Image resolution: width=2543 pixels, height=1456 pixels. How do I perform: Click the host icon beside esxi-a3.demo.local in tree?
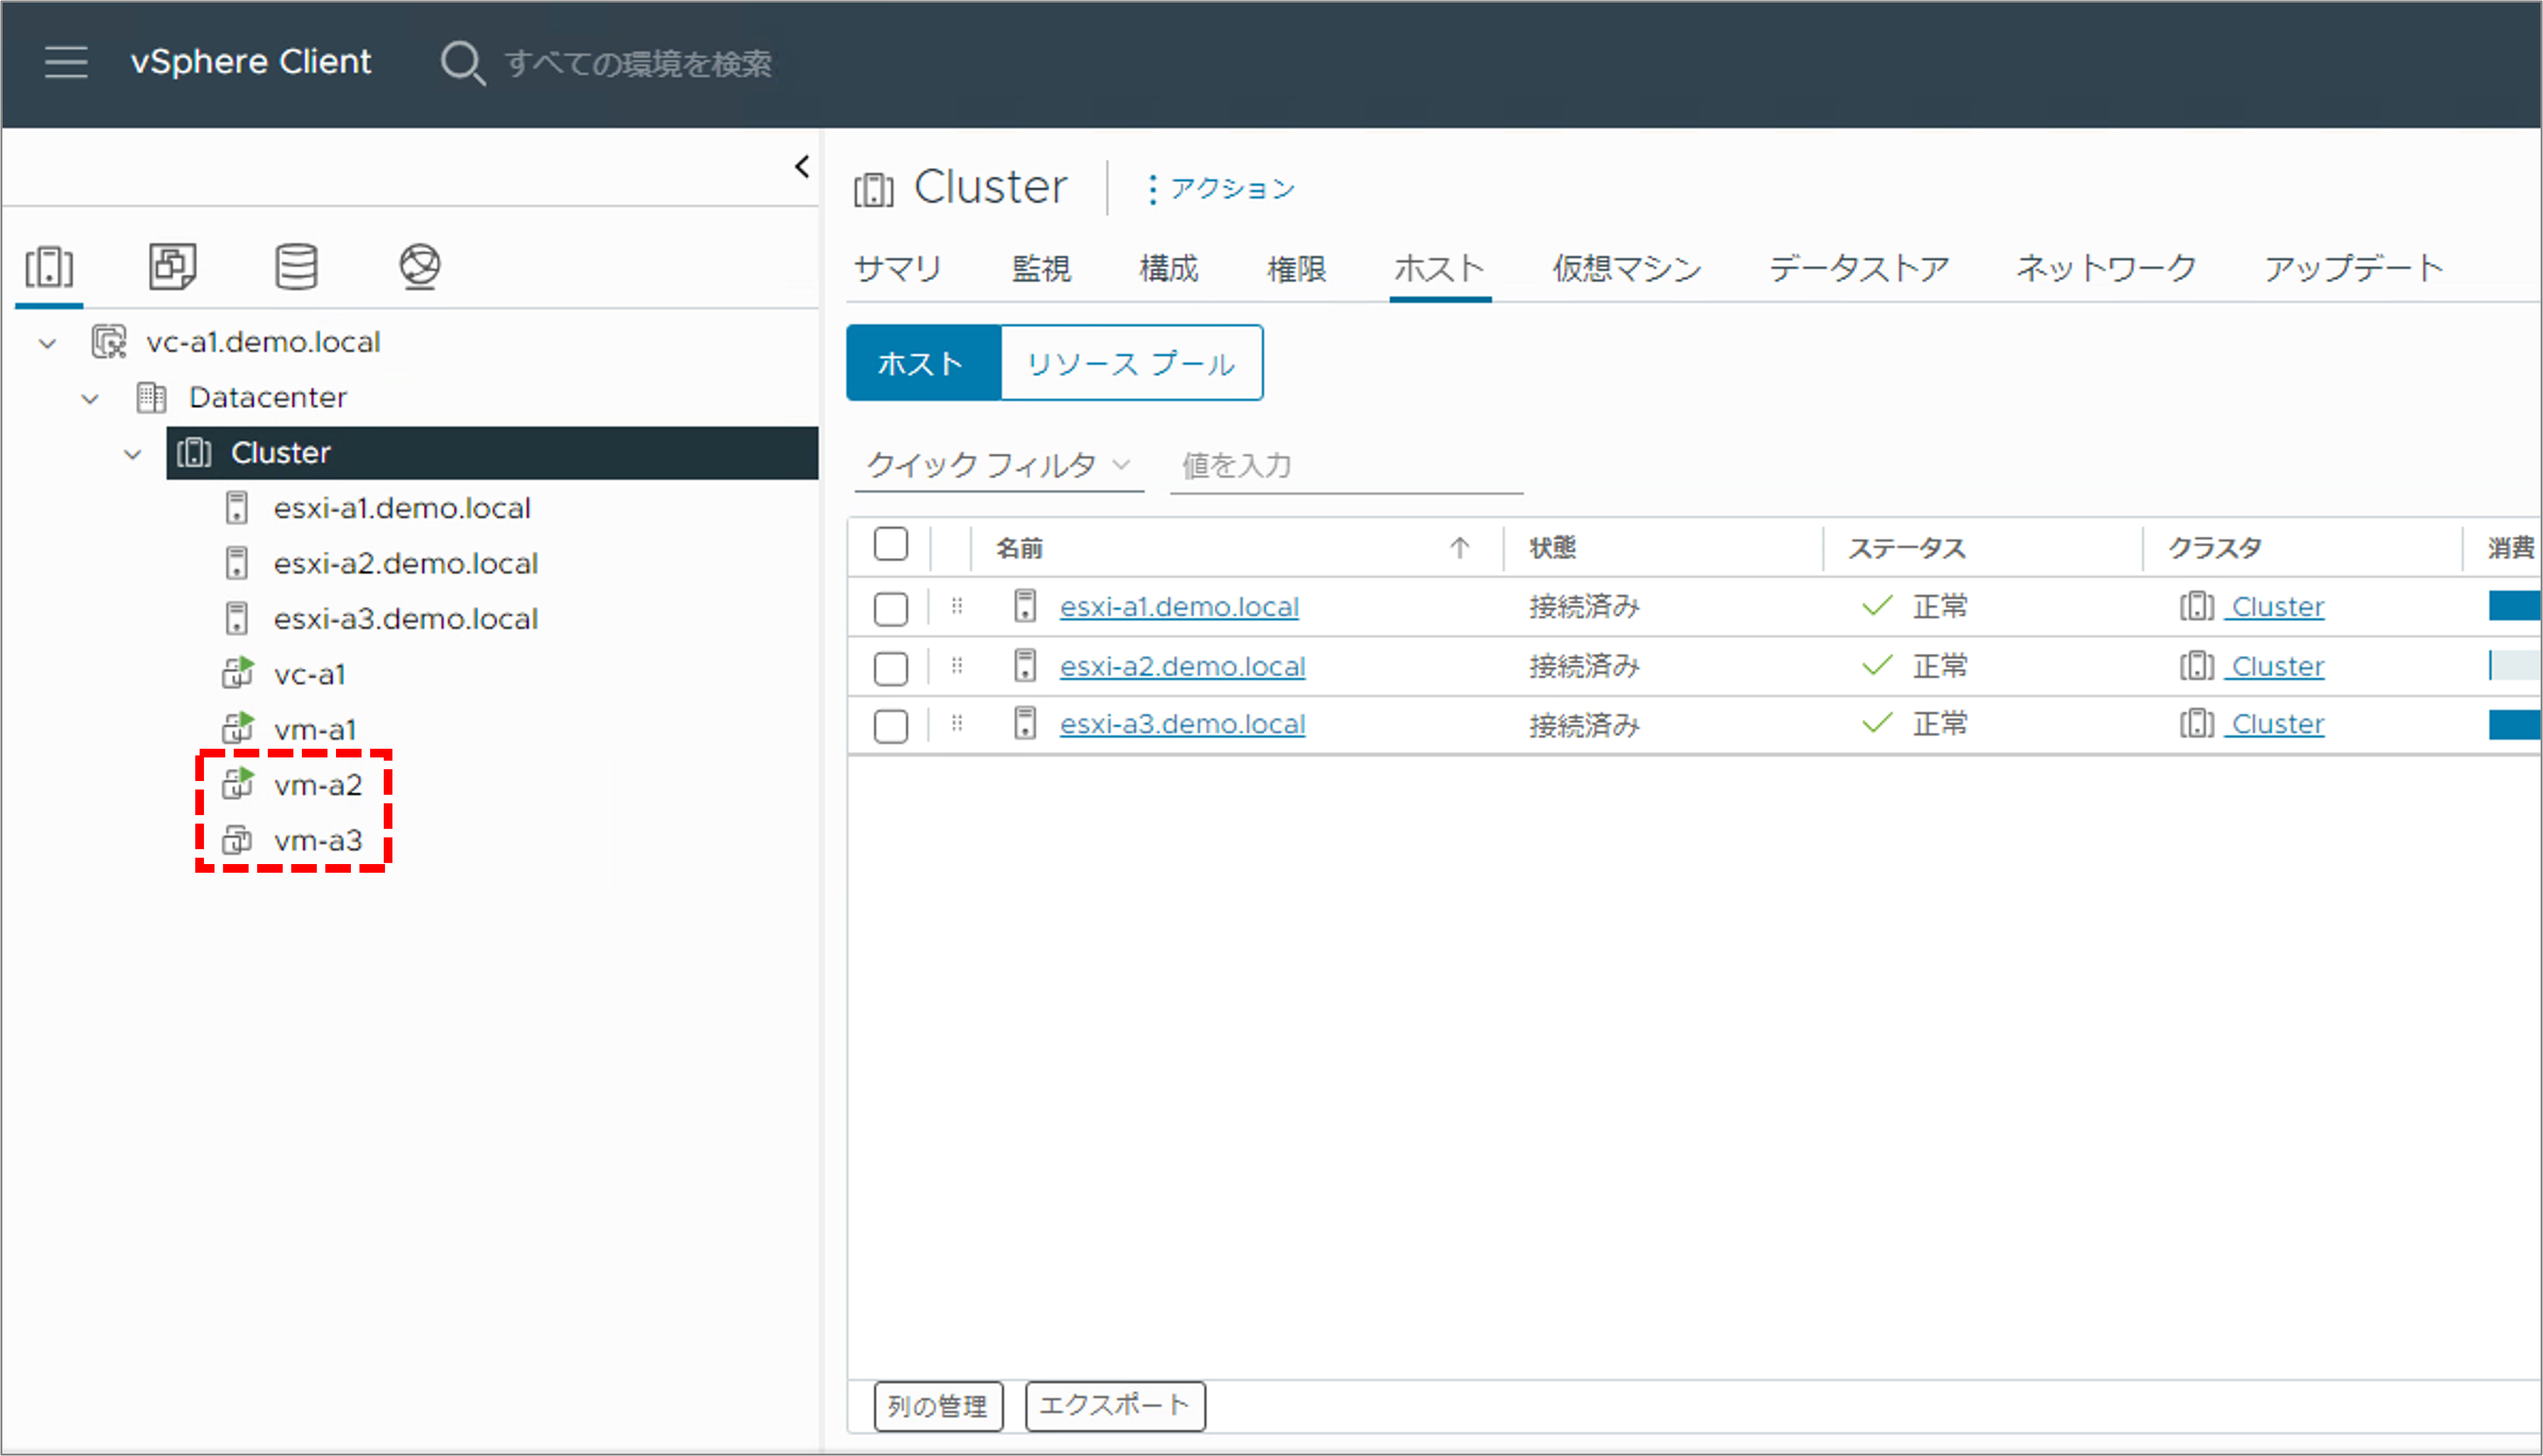(x=237, y=619)
